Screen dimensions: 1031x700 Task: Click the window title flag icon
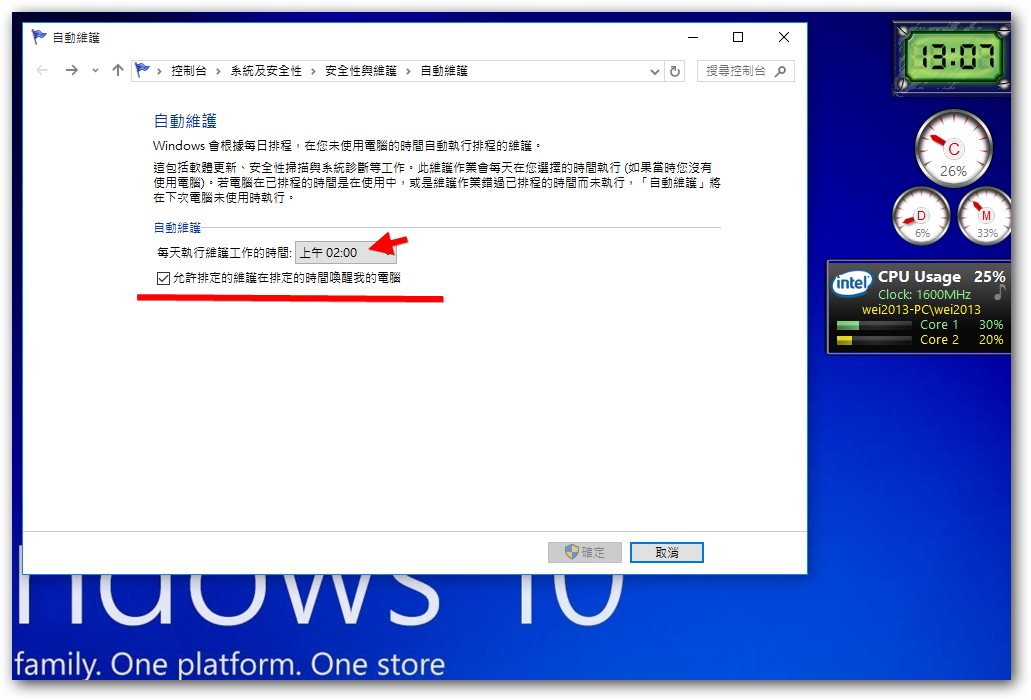[x=39, y=37]
